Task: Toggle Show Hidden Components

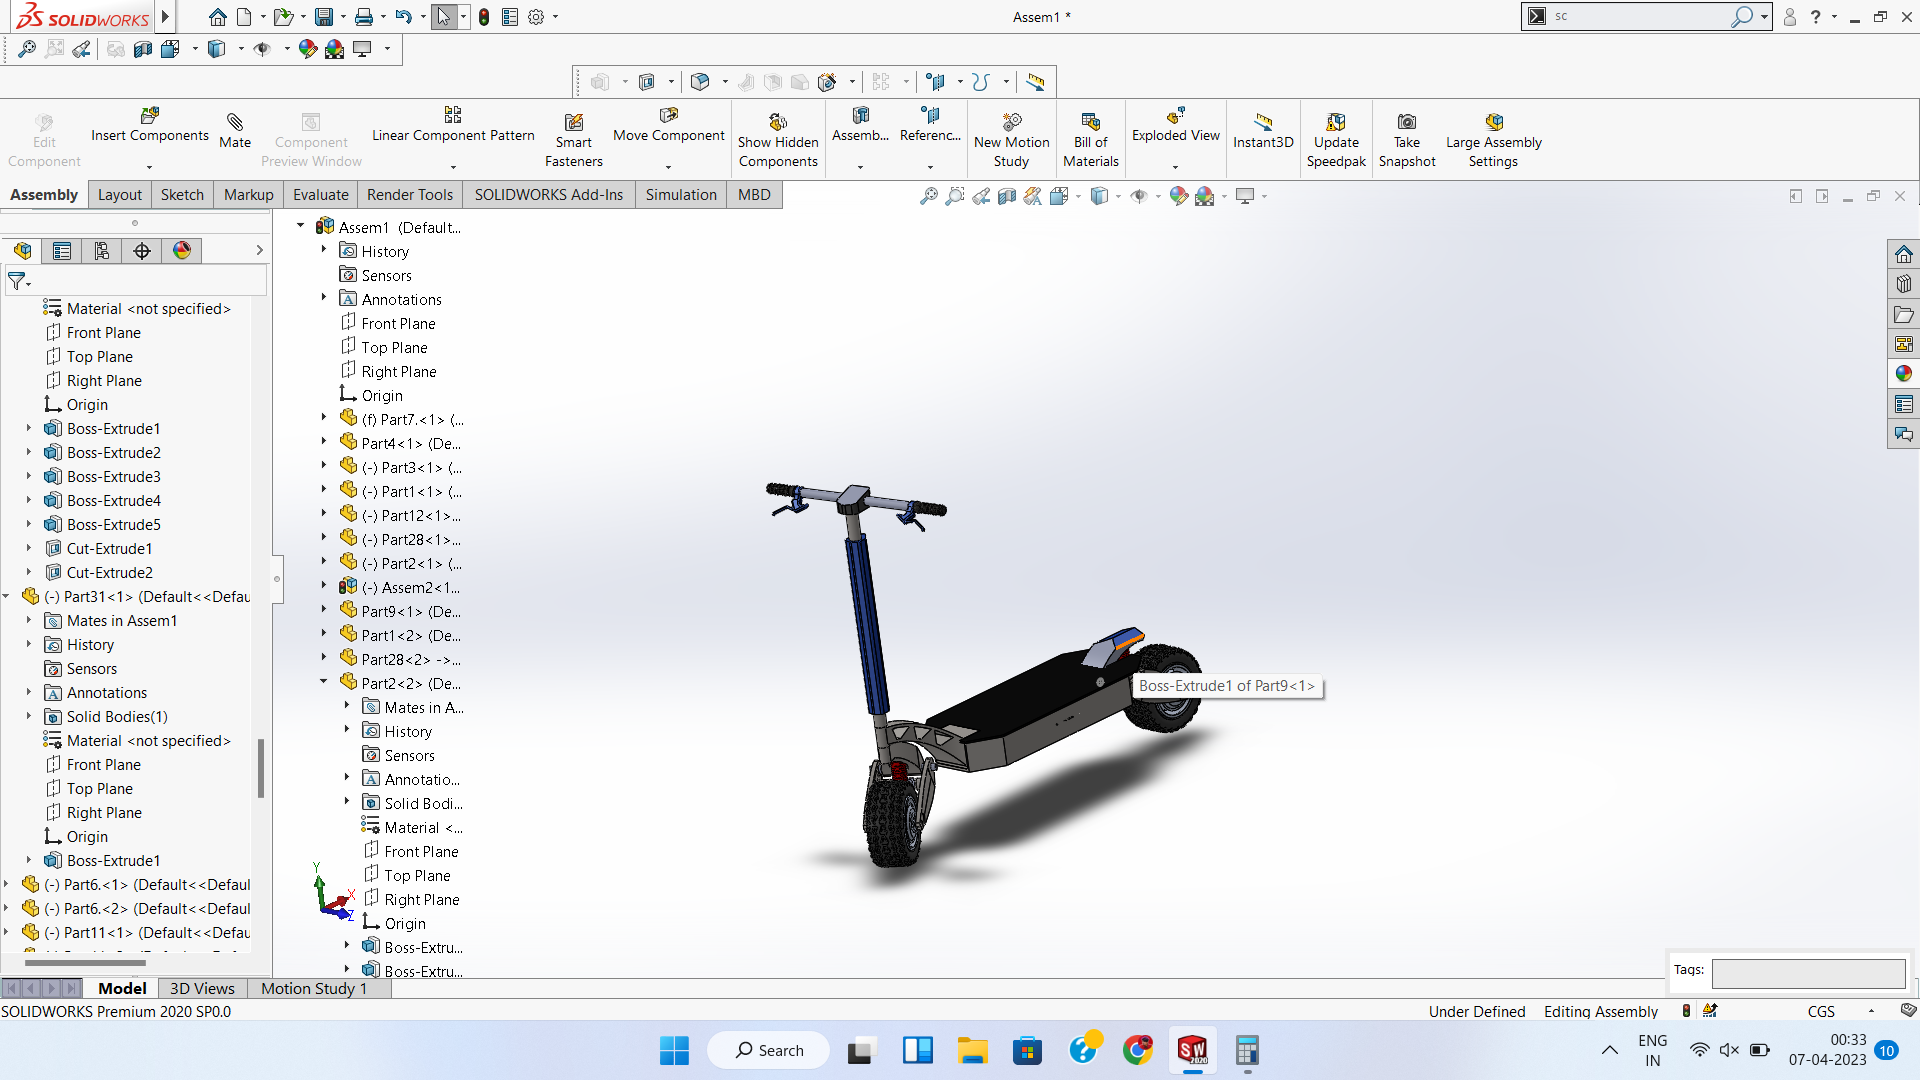Action: (778, 123)
